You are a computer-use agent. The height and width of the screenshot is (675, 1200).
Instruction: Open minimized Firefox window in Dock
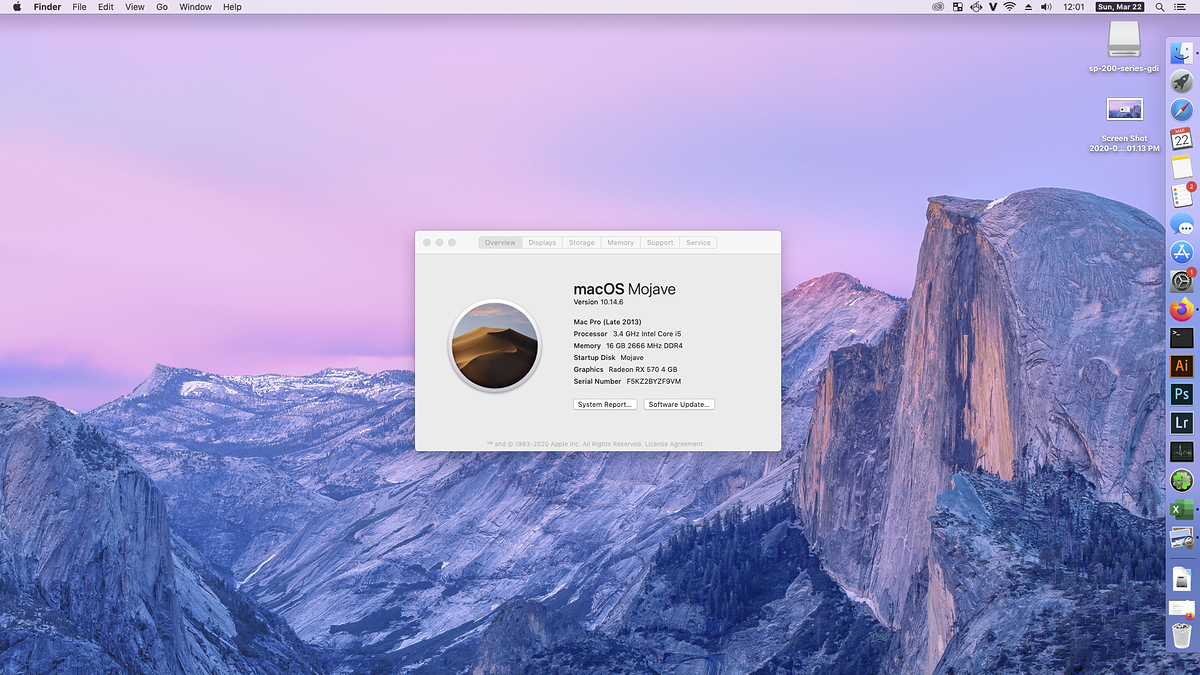pos(1182,609)
